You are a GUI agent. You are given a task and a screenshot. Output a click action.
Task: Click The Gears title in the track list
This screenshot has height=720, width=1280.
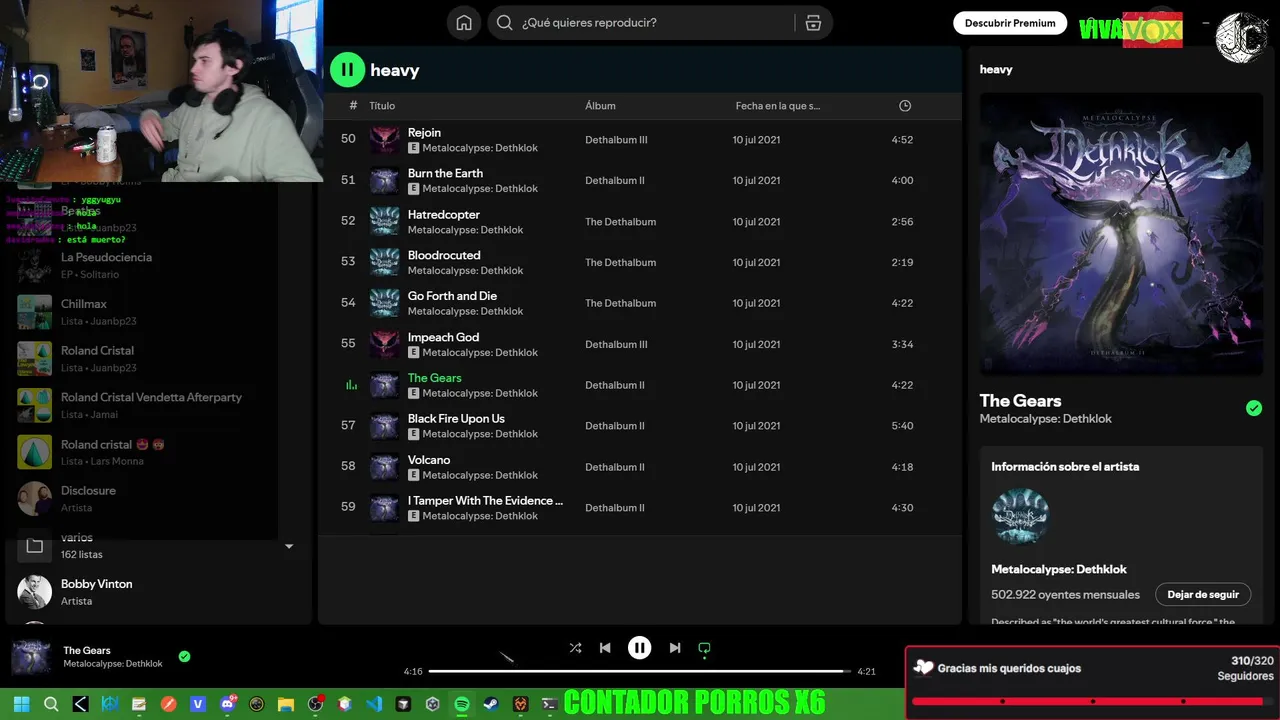[x=435, y=378]
